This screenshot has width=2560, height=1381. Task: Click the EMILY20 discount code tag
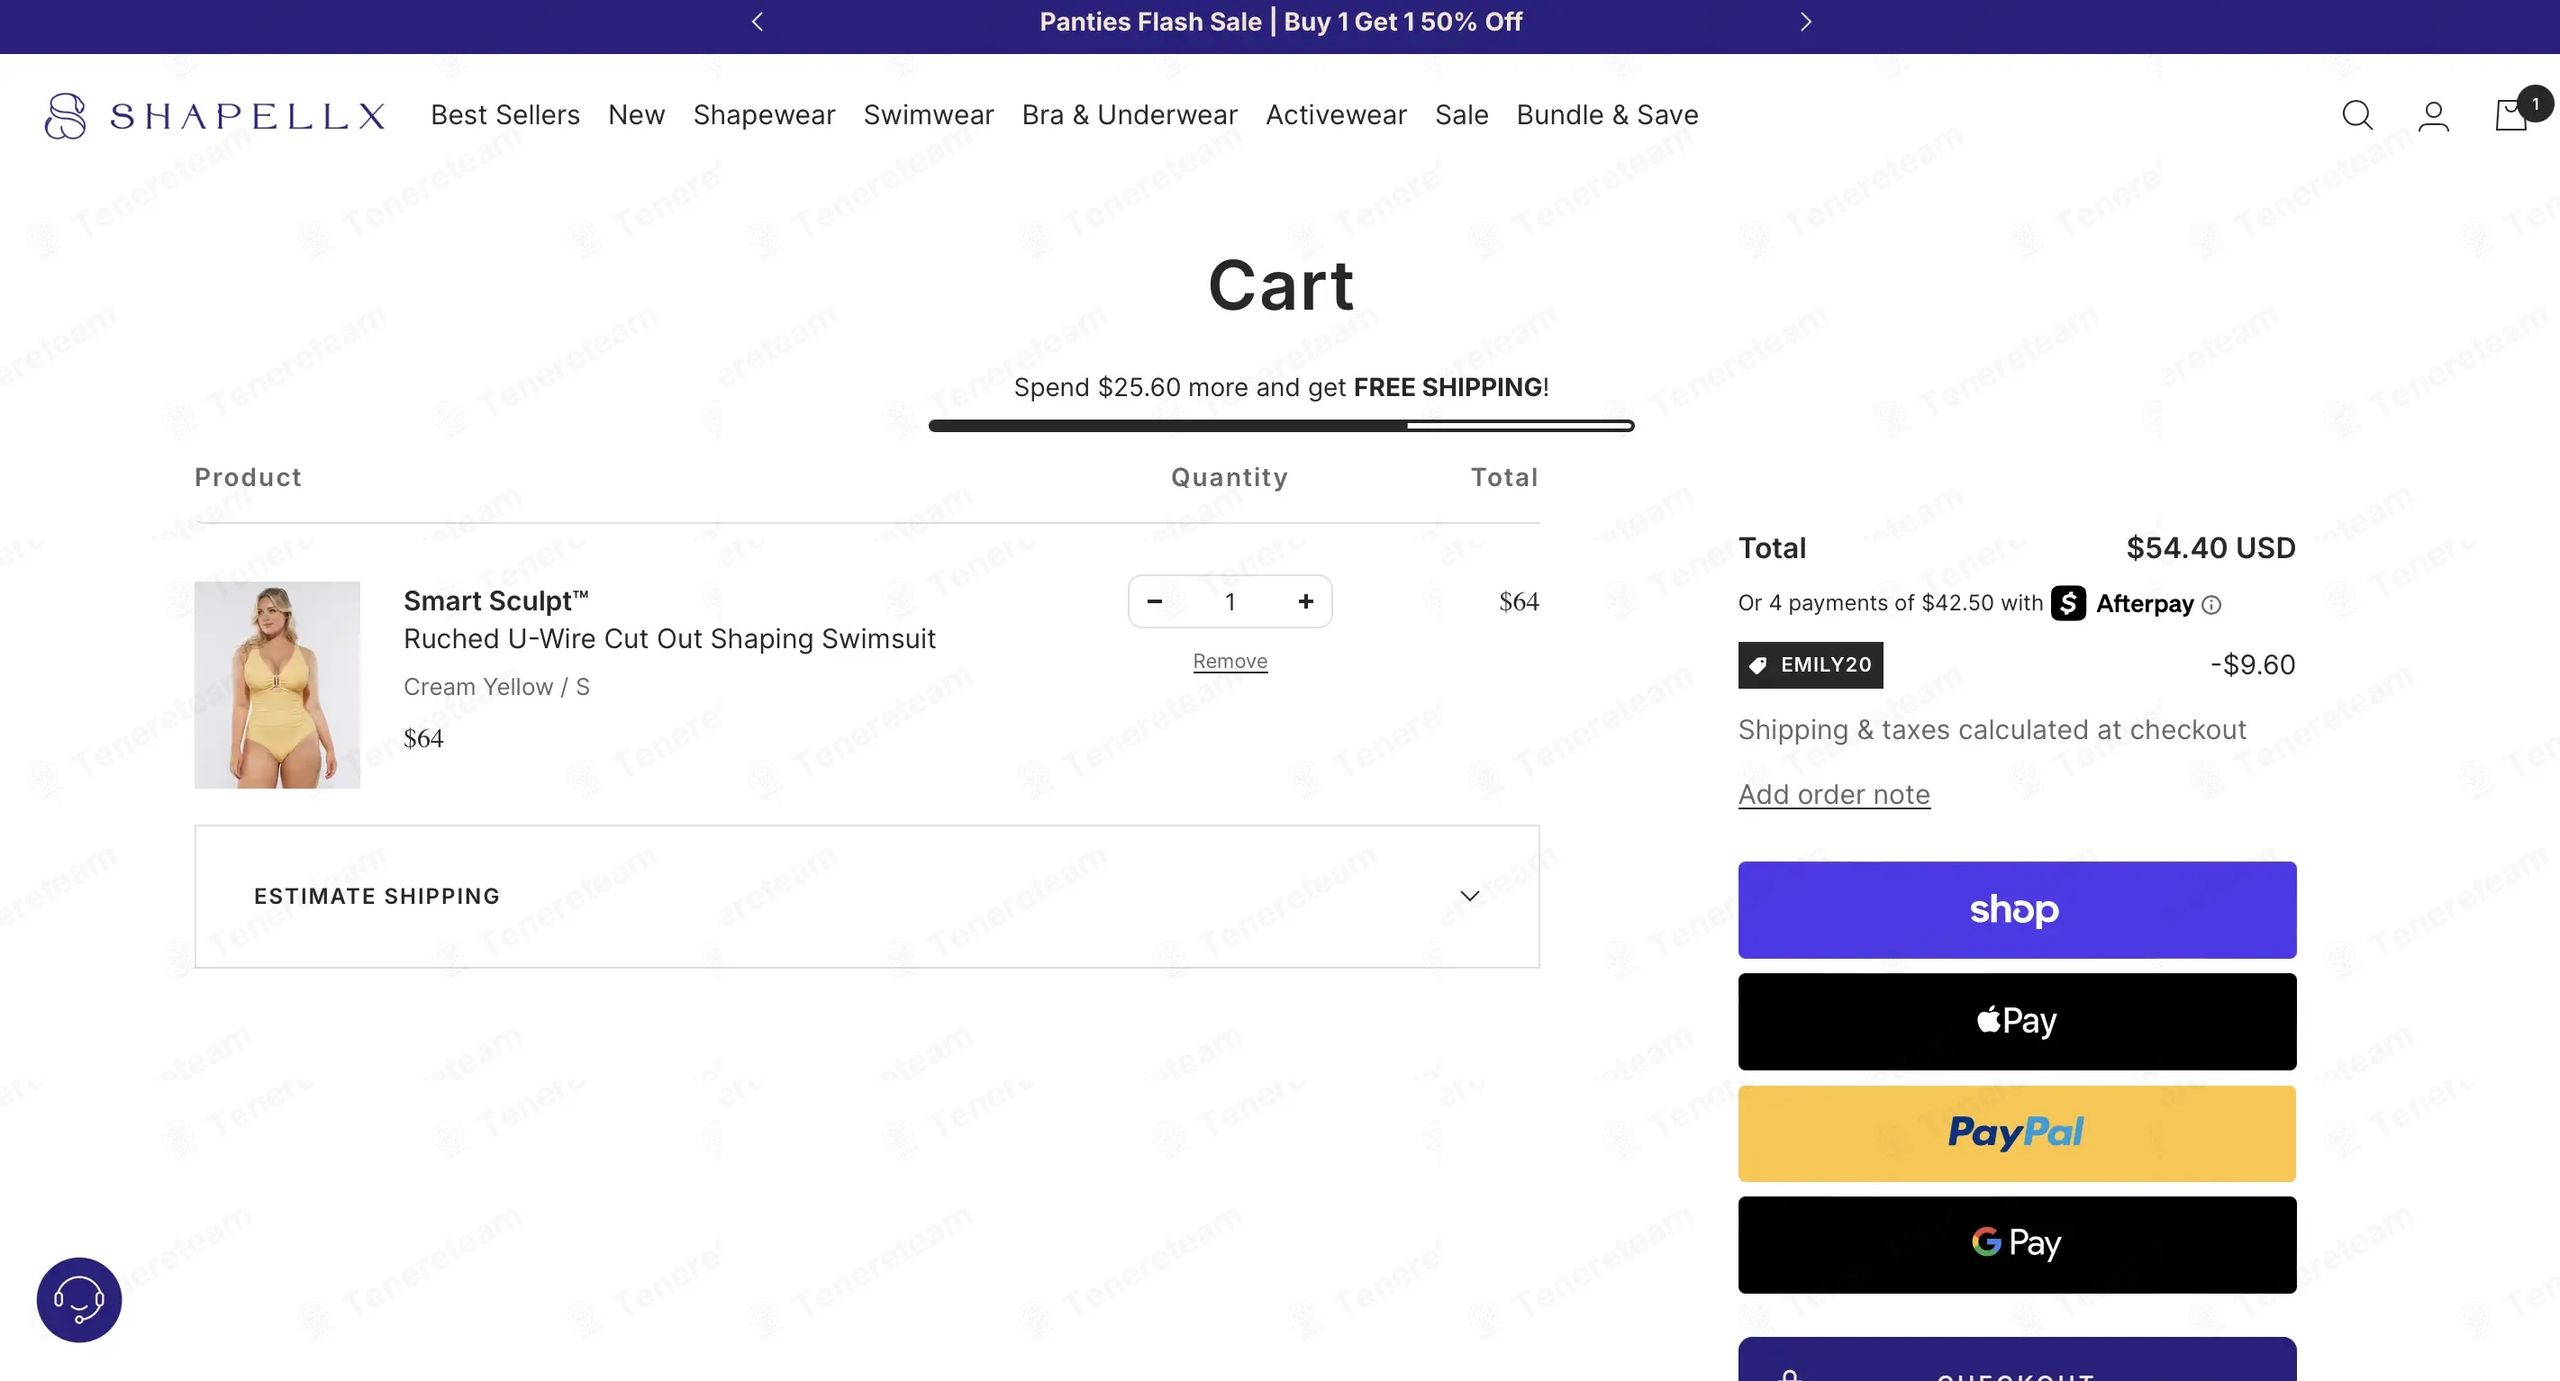(x=1810, y=665)
